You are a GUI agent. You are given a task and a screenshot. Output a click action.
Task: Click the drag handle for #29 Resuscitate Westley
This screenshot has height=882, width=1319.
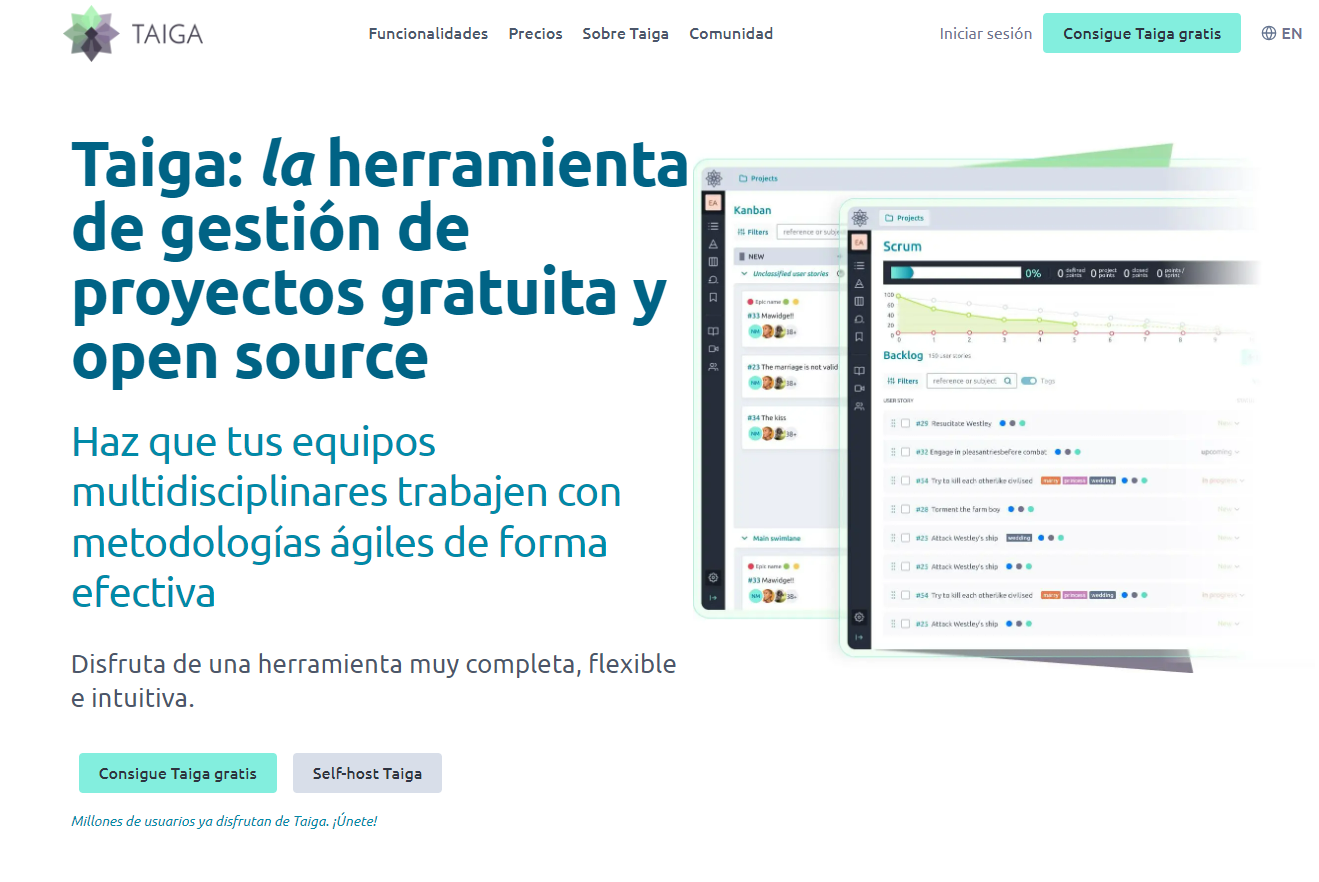click(893, 423)
